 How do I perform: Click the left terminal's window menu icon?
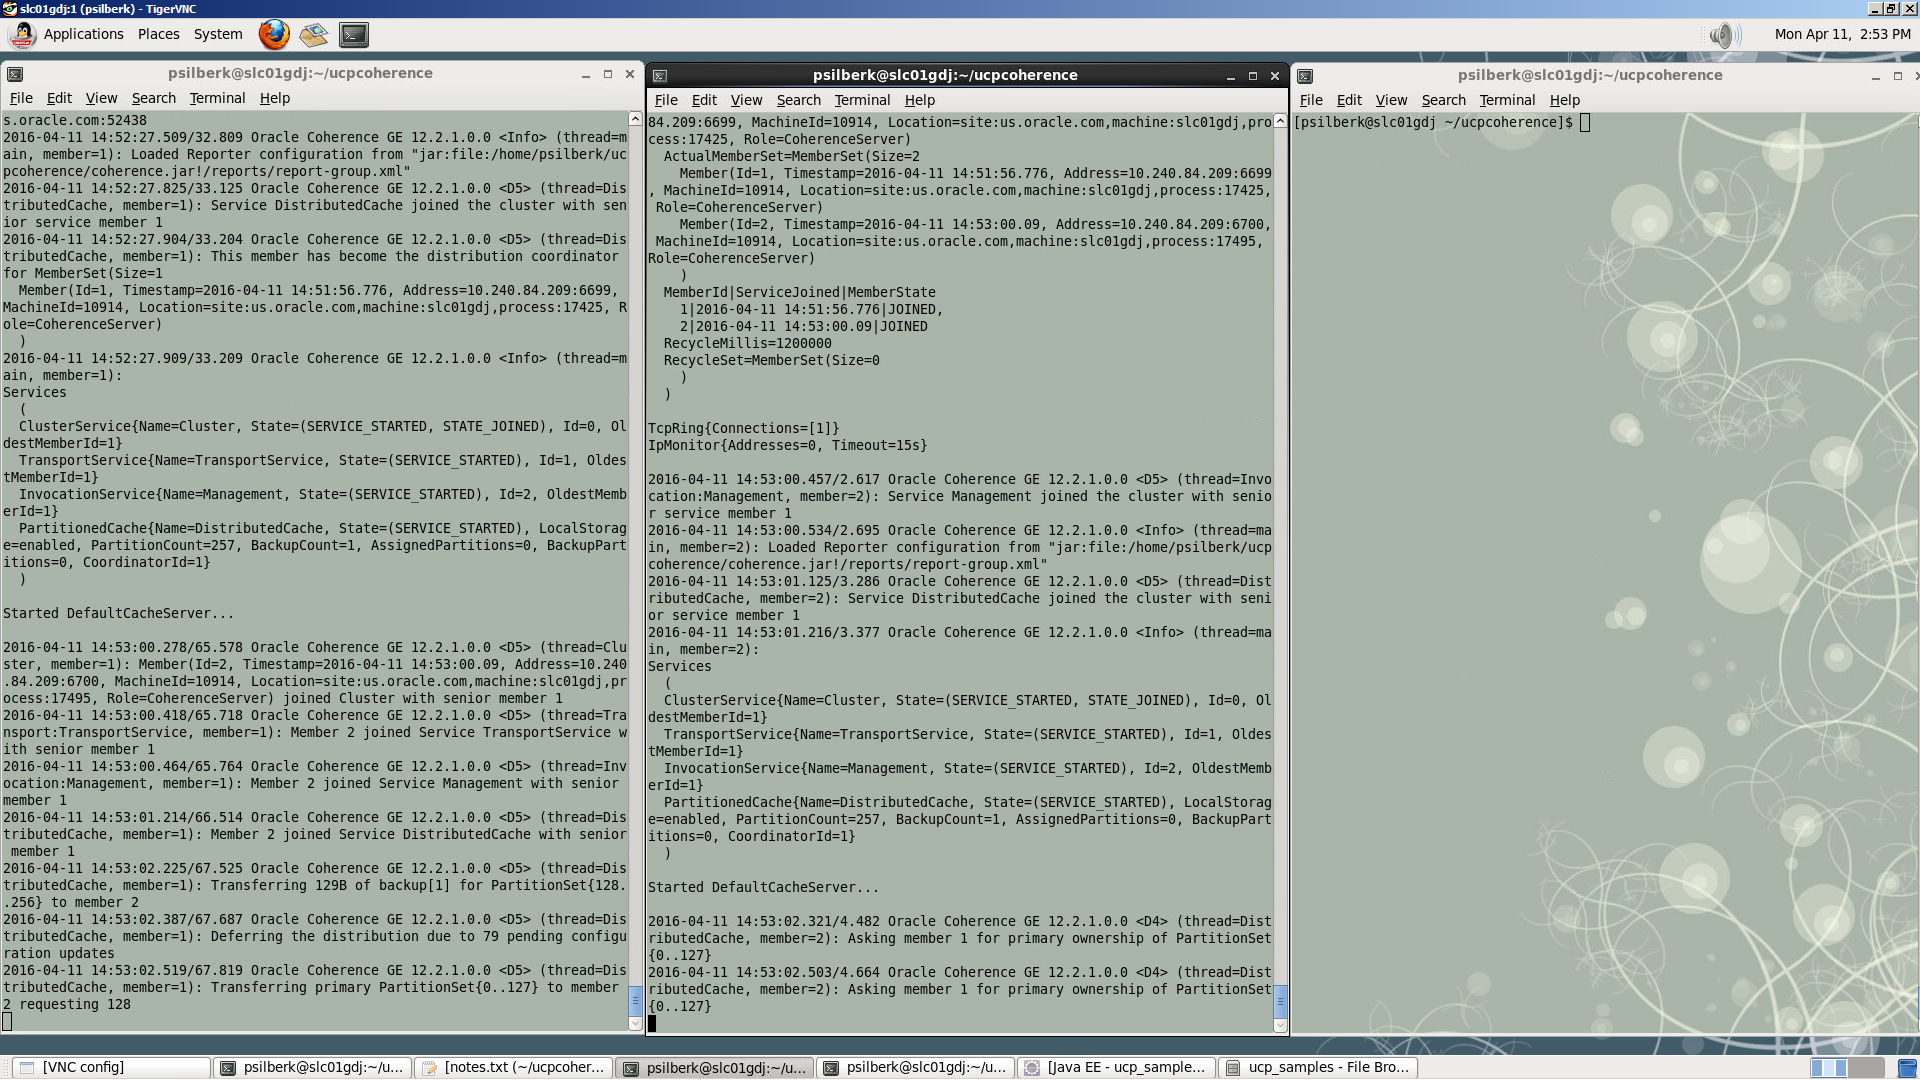click(x=15, y=74)
